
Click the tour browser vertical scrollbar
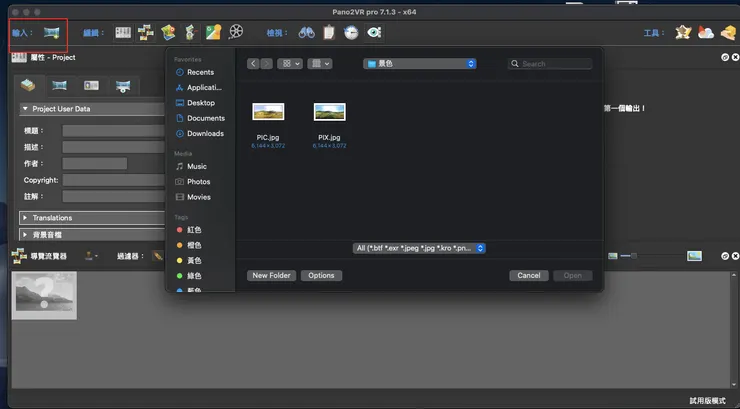[x=734, y=329]
